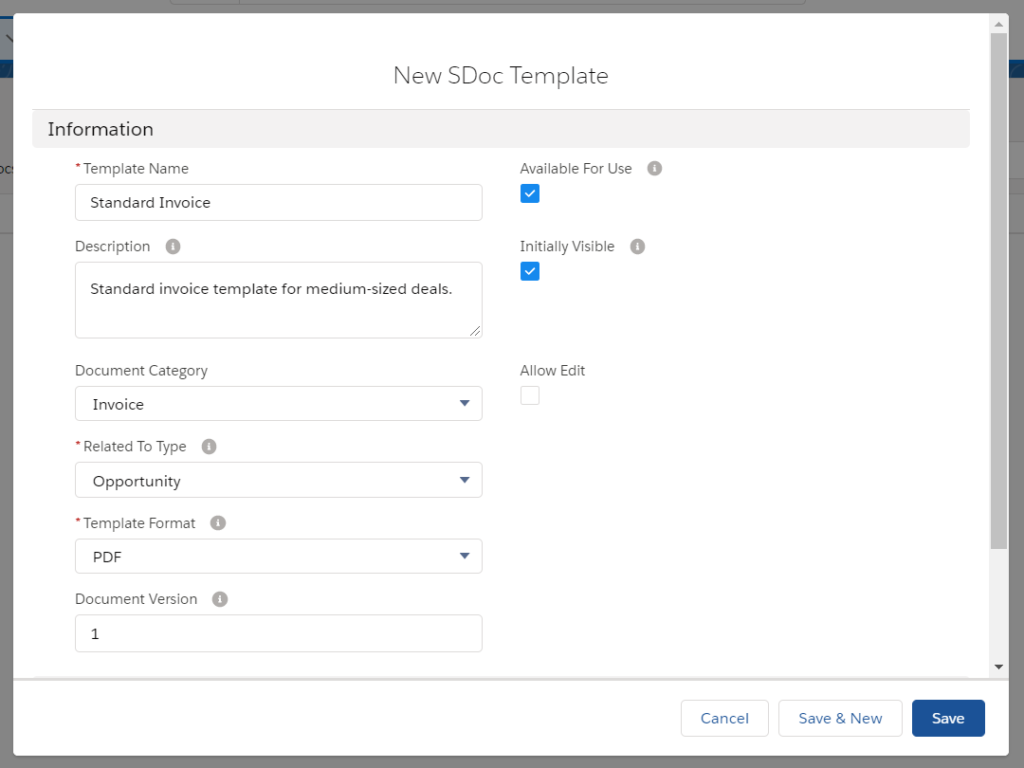
Task: Click the Description field info icon
Action: pos(173,247)
